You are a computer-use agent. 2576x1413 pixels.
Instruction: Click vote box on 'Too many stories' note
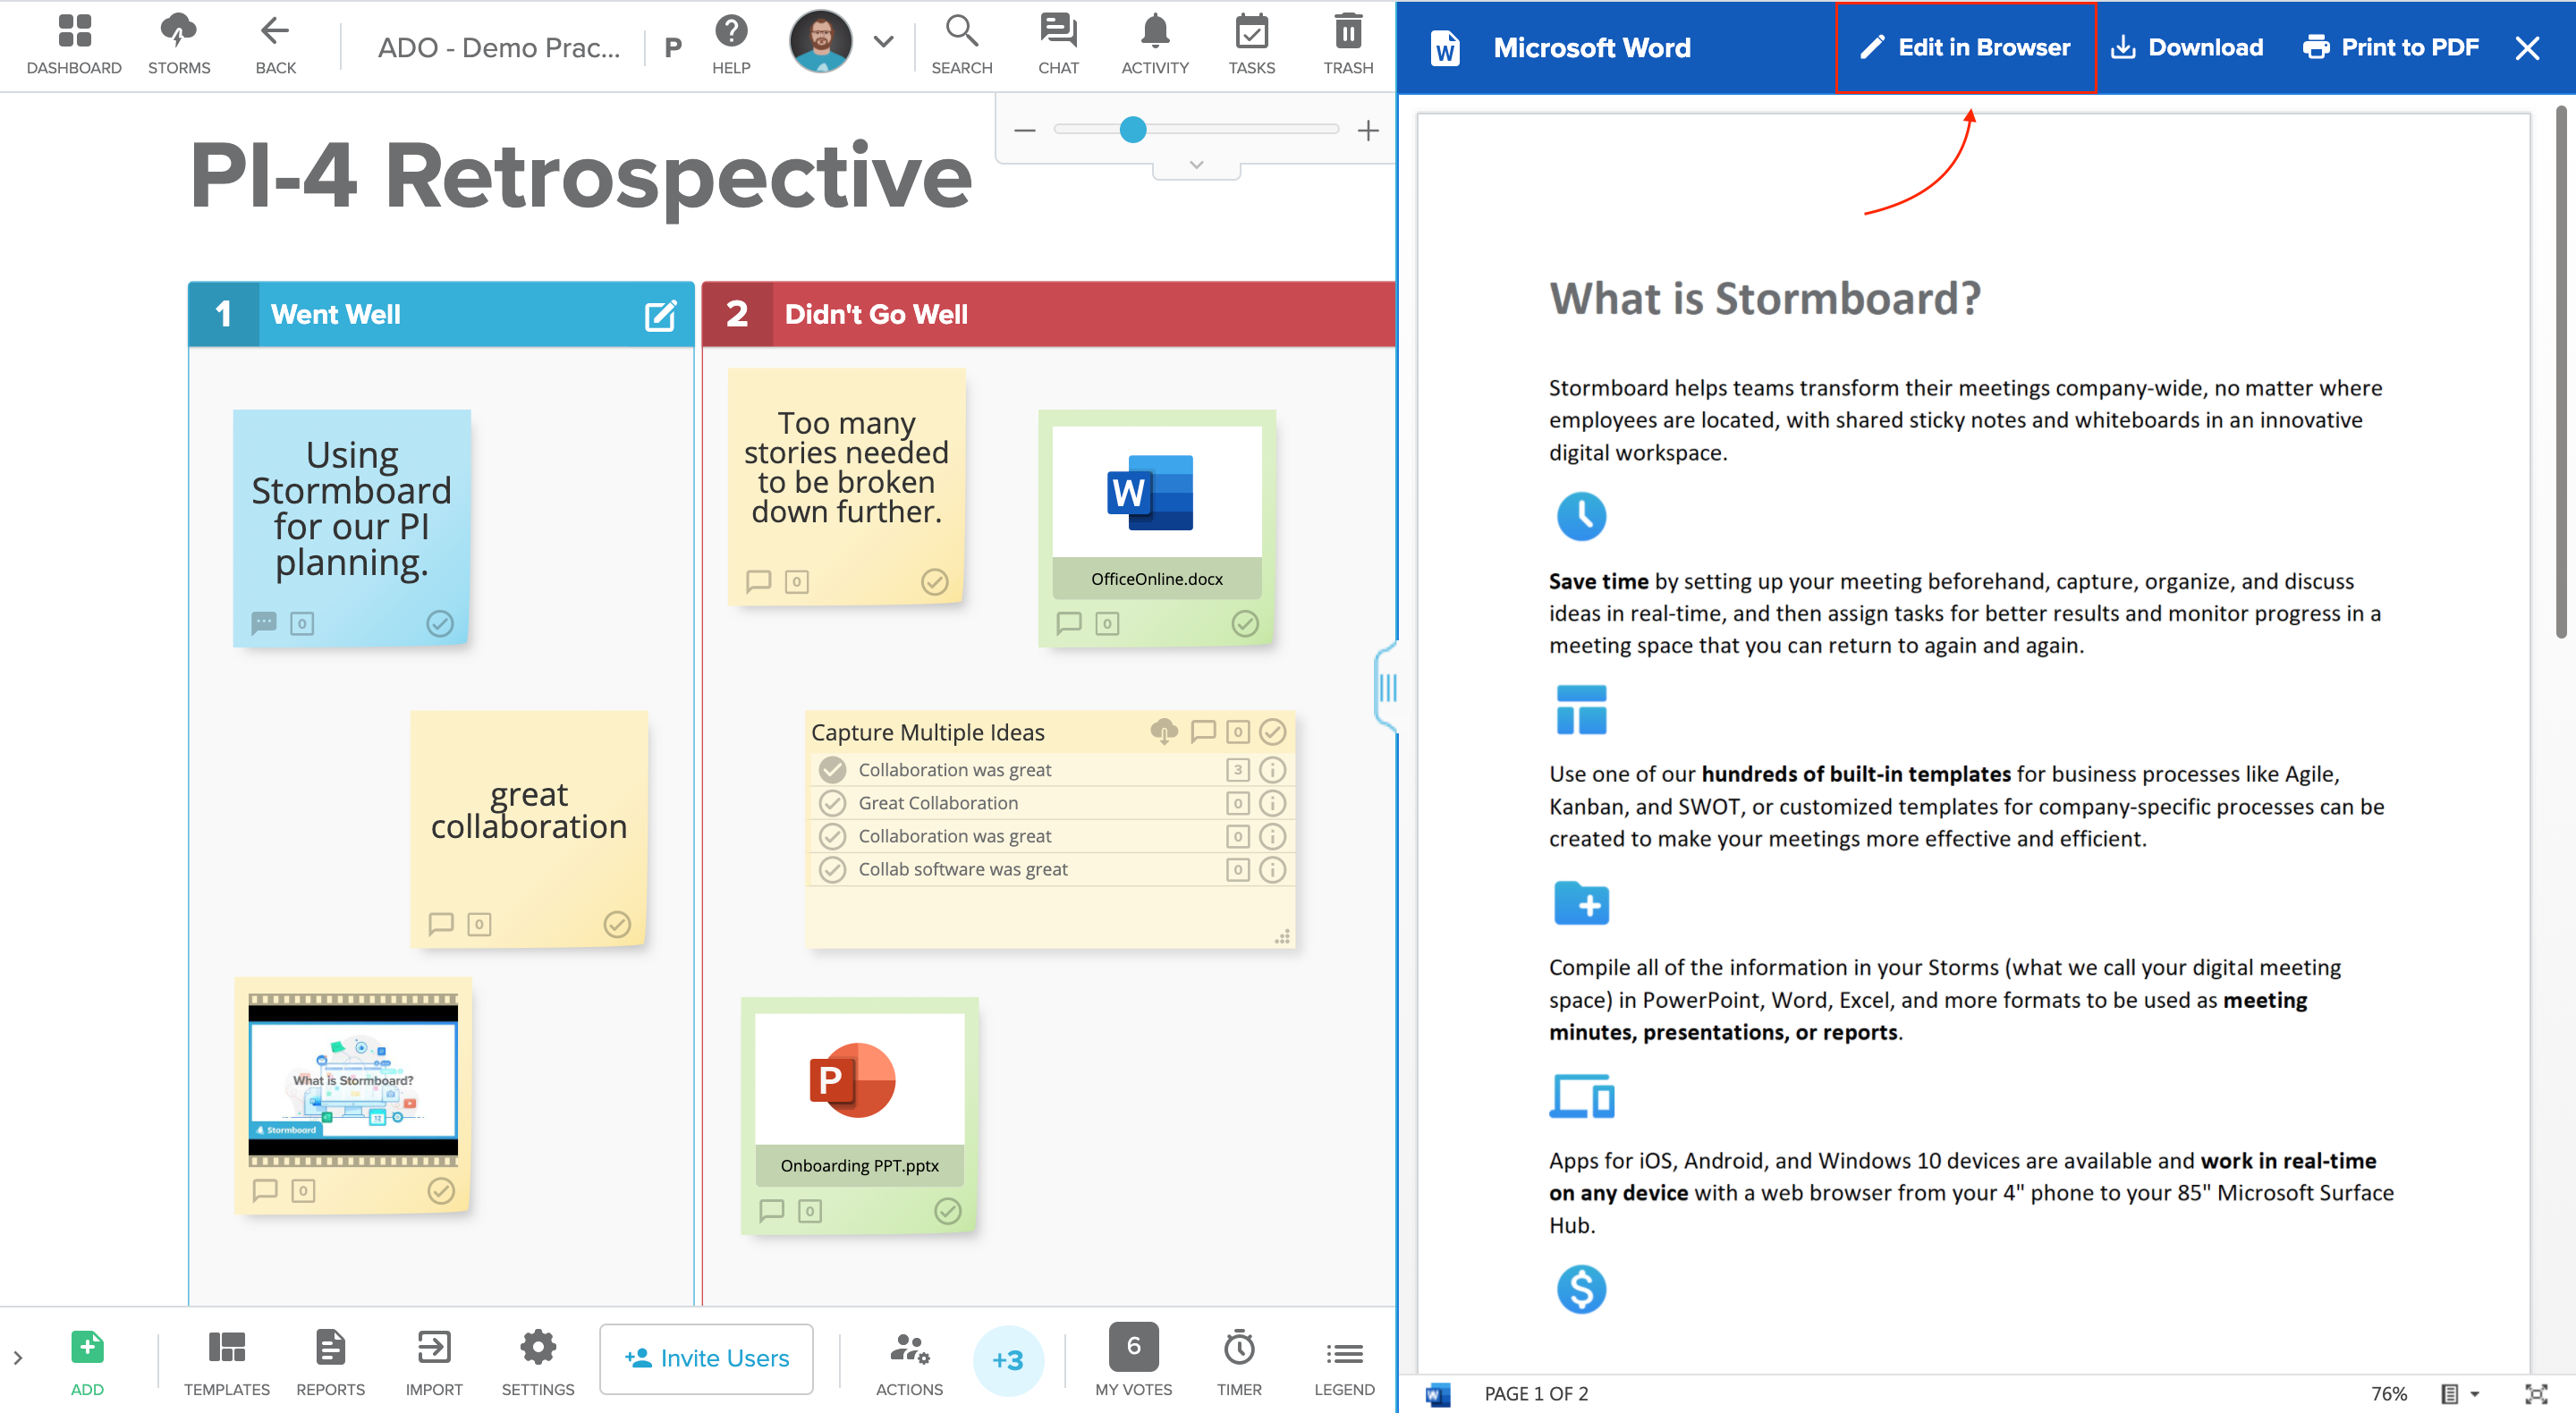(x=797, y=582)
